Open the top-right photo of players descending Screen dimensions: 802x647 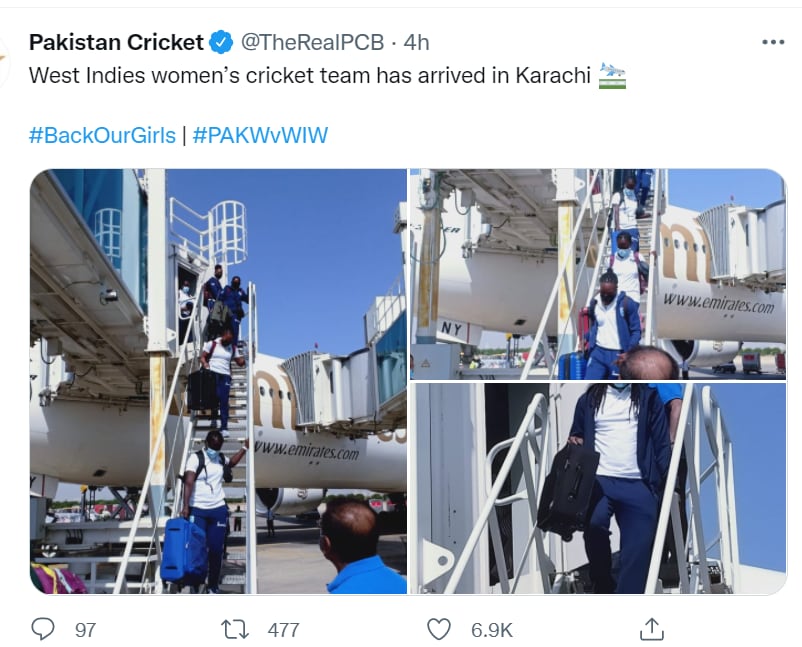pos(598,274)
